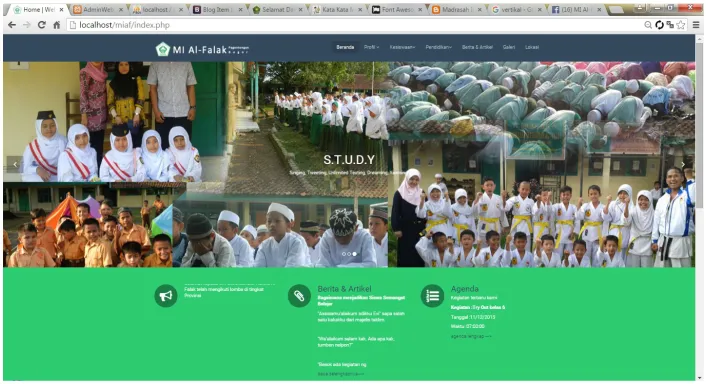706x384 pixels.
Task: Follow the 'agenda lengkap' link
Action: (x=471, y=336)
